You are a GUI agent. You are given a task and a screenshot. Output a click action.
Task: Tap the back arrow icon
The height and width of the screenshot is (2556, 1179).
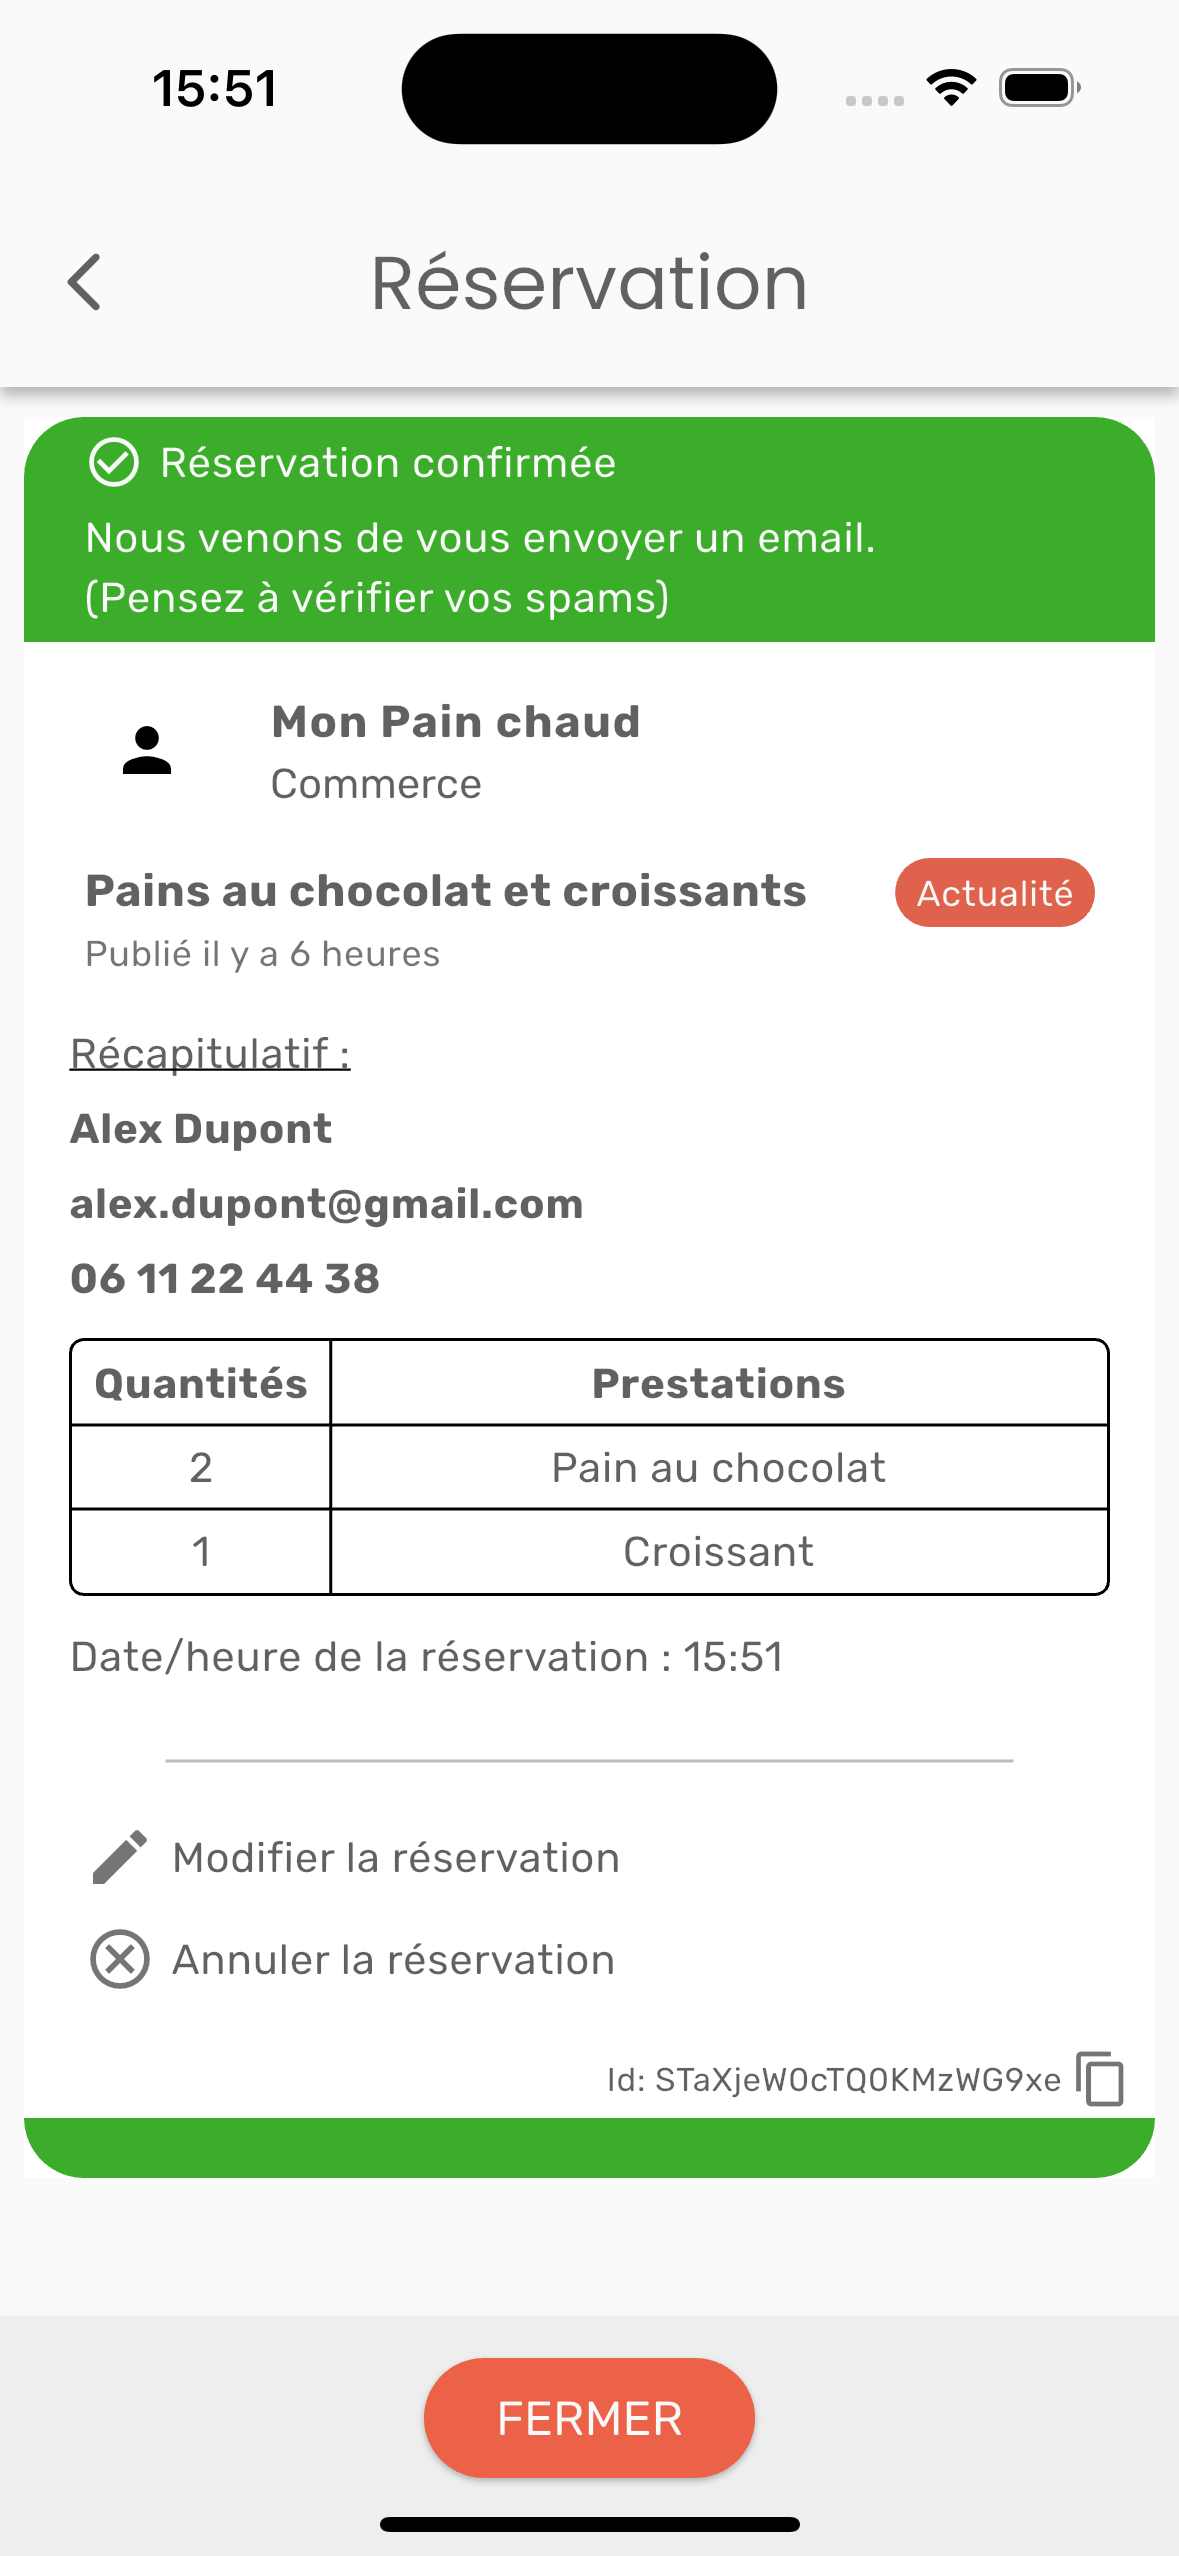(85, 282)
